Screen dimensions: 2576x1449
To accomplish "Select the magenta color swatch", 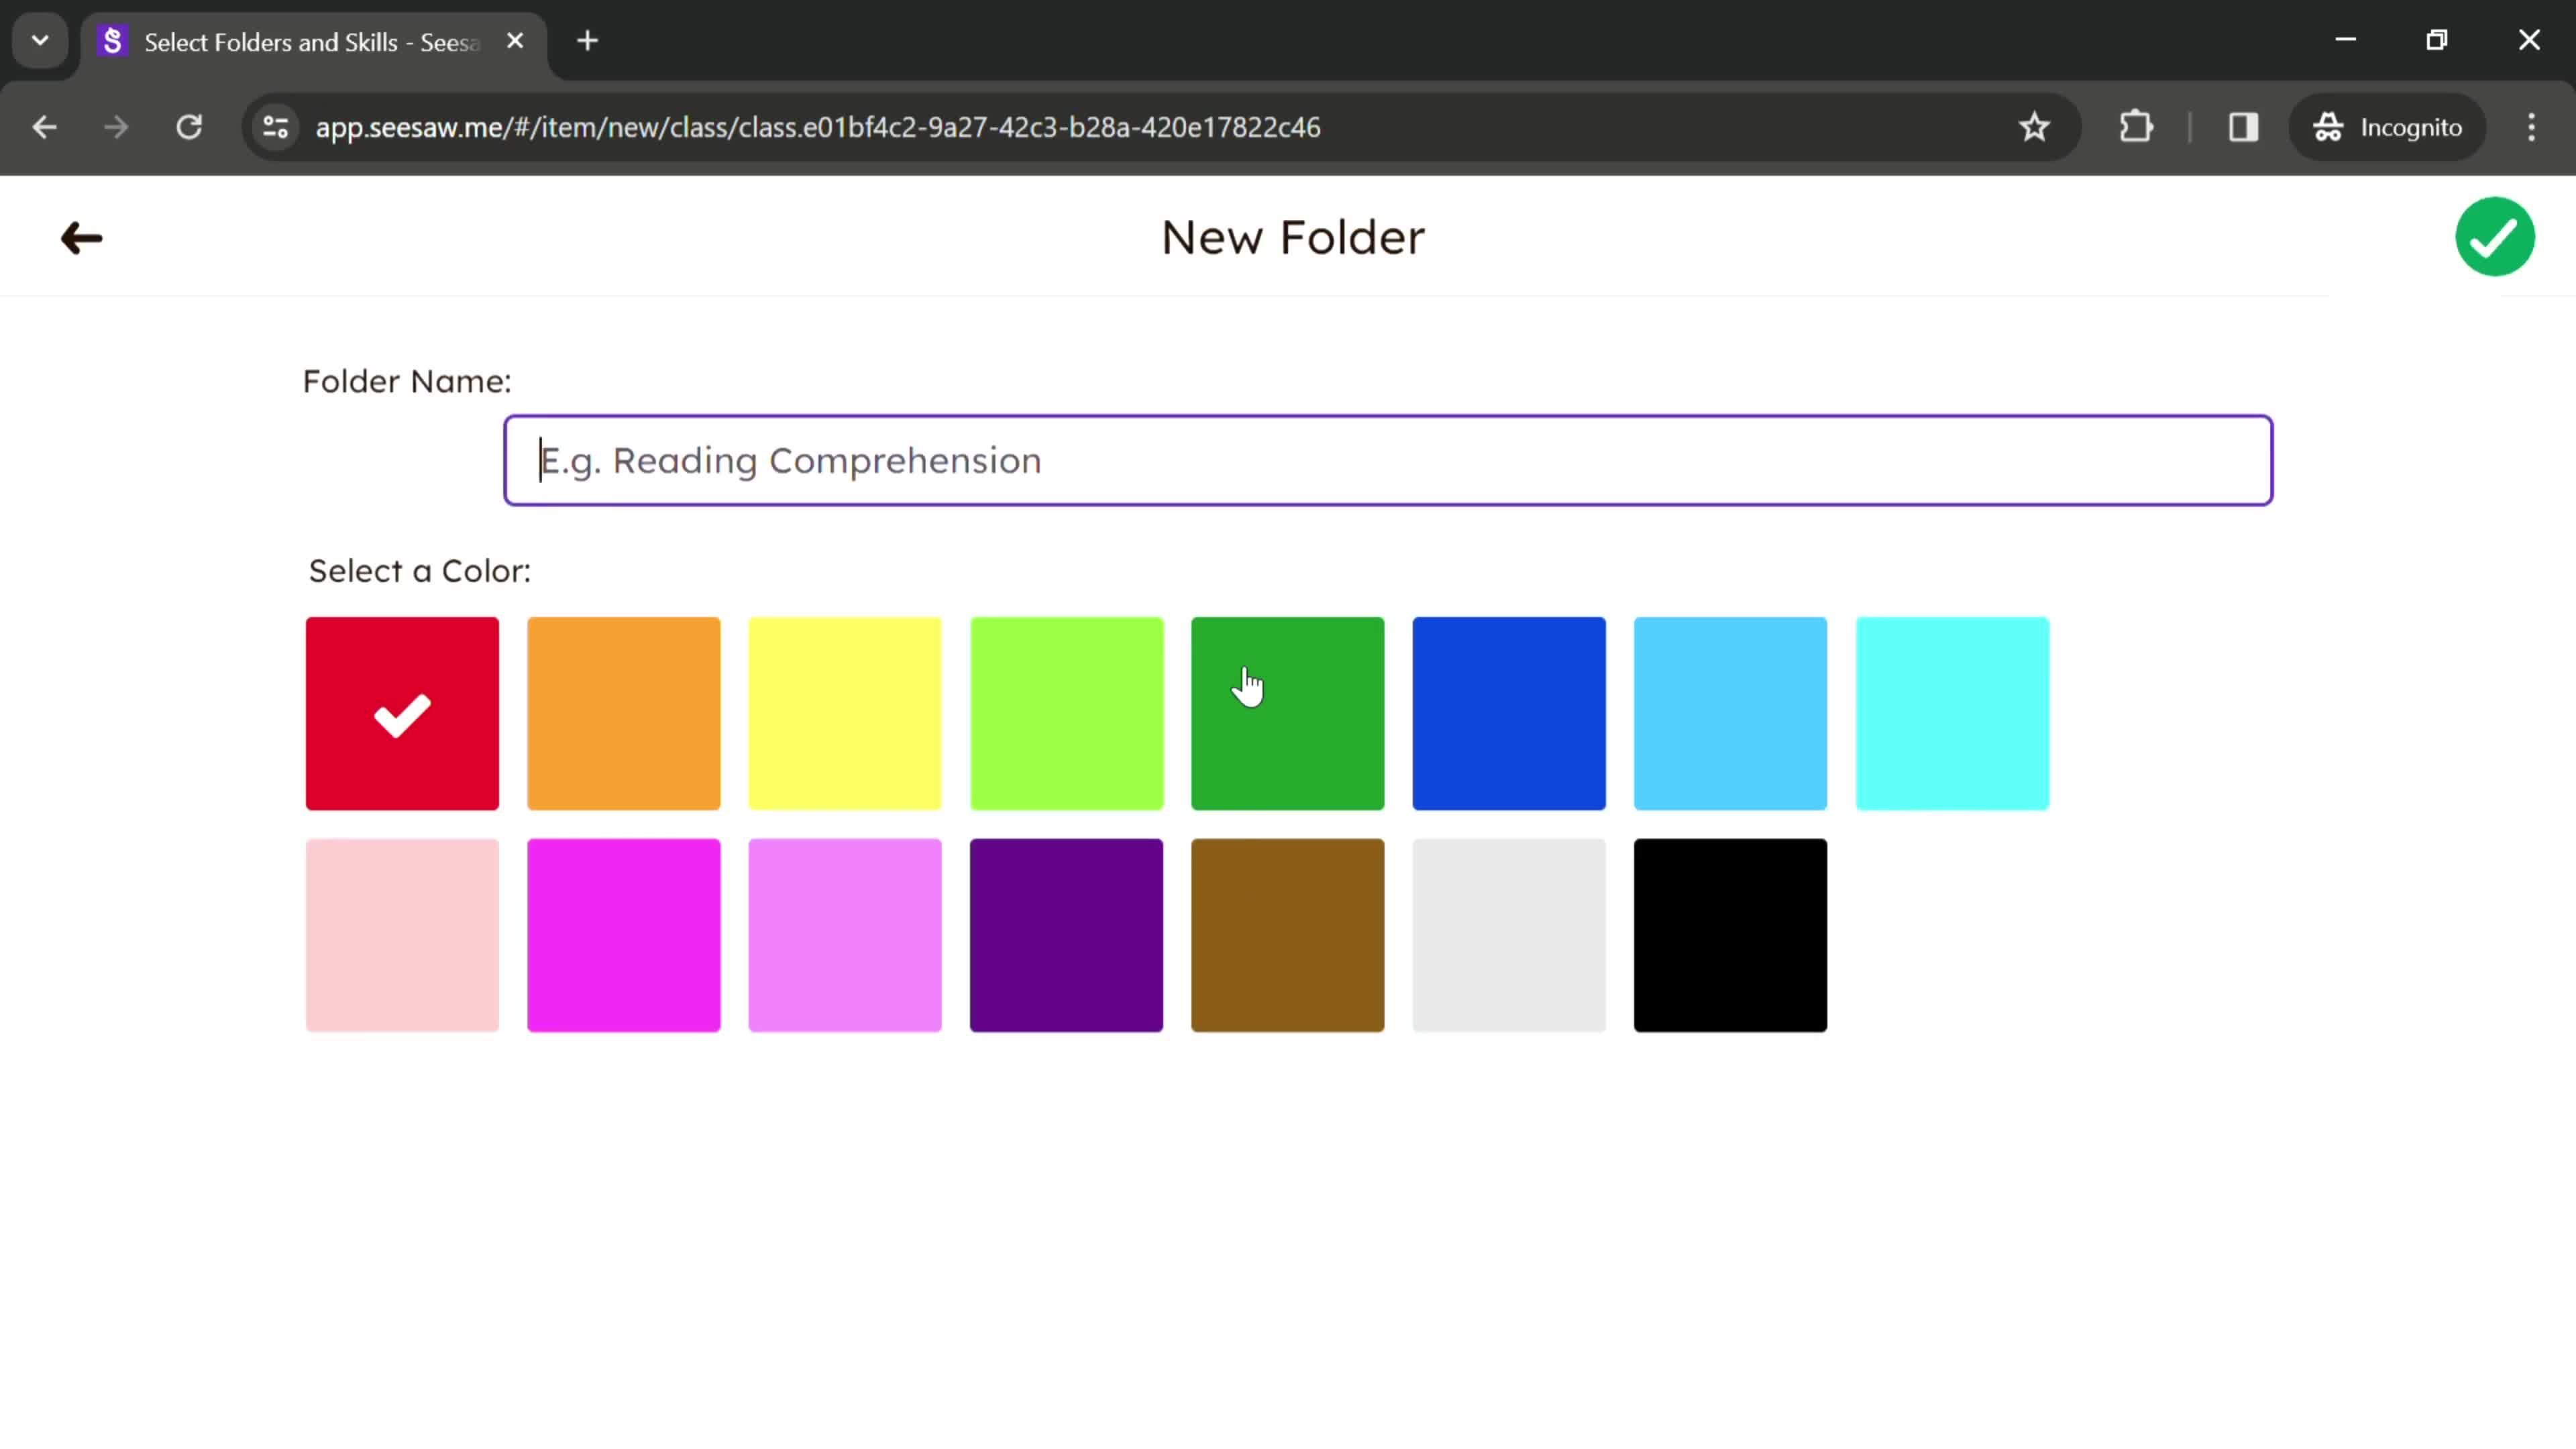I will (x=623, y=935).
